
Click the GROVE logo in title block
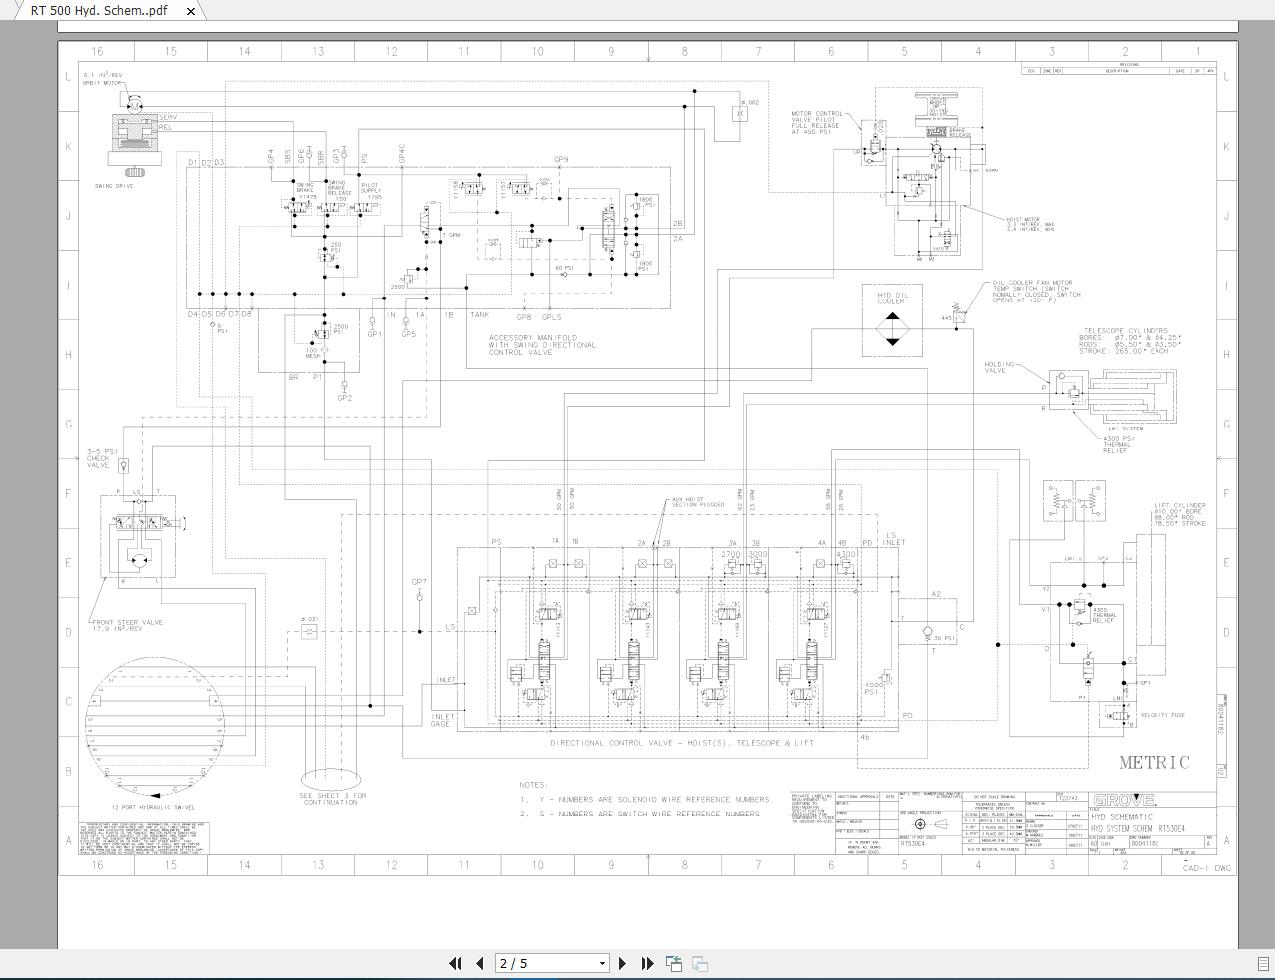(1124, 800)
